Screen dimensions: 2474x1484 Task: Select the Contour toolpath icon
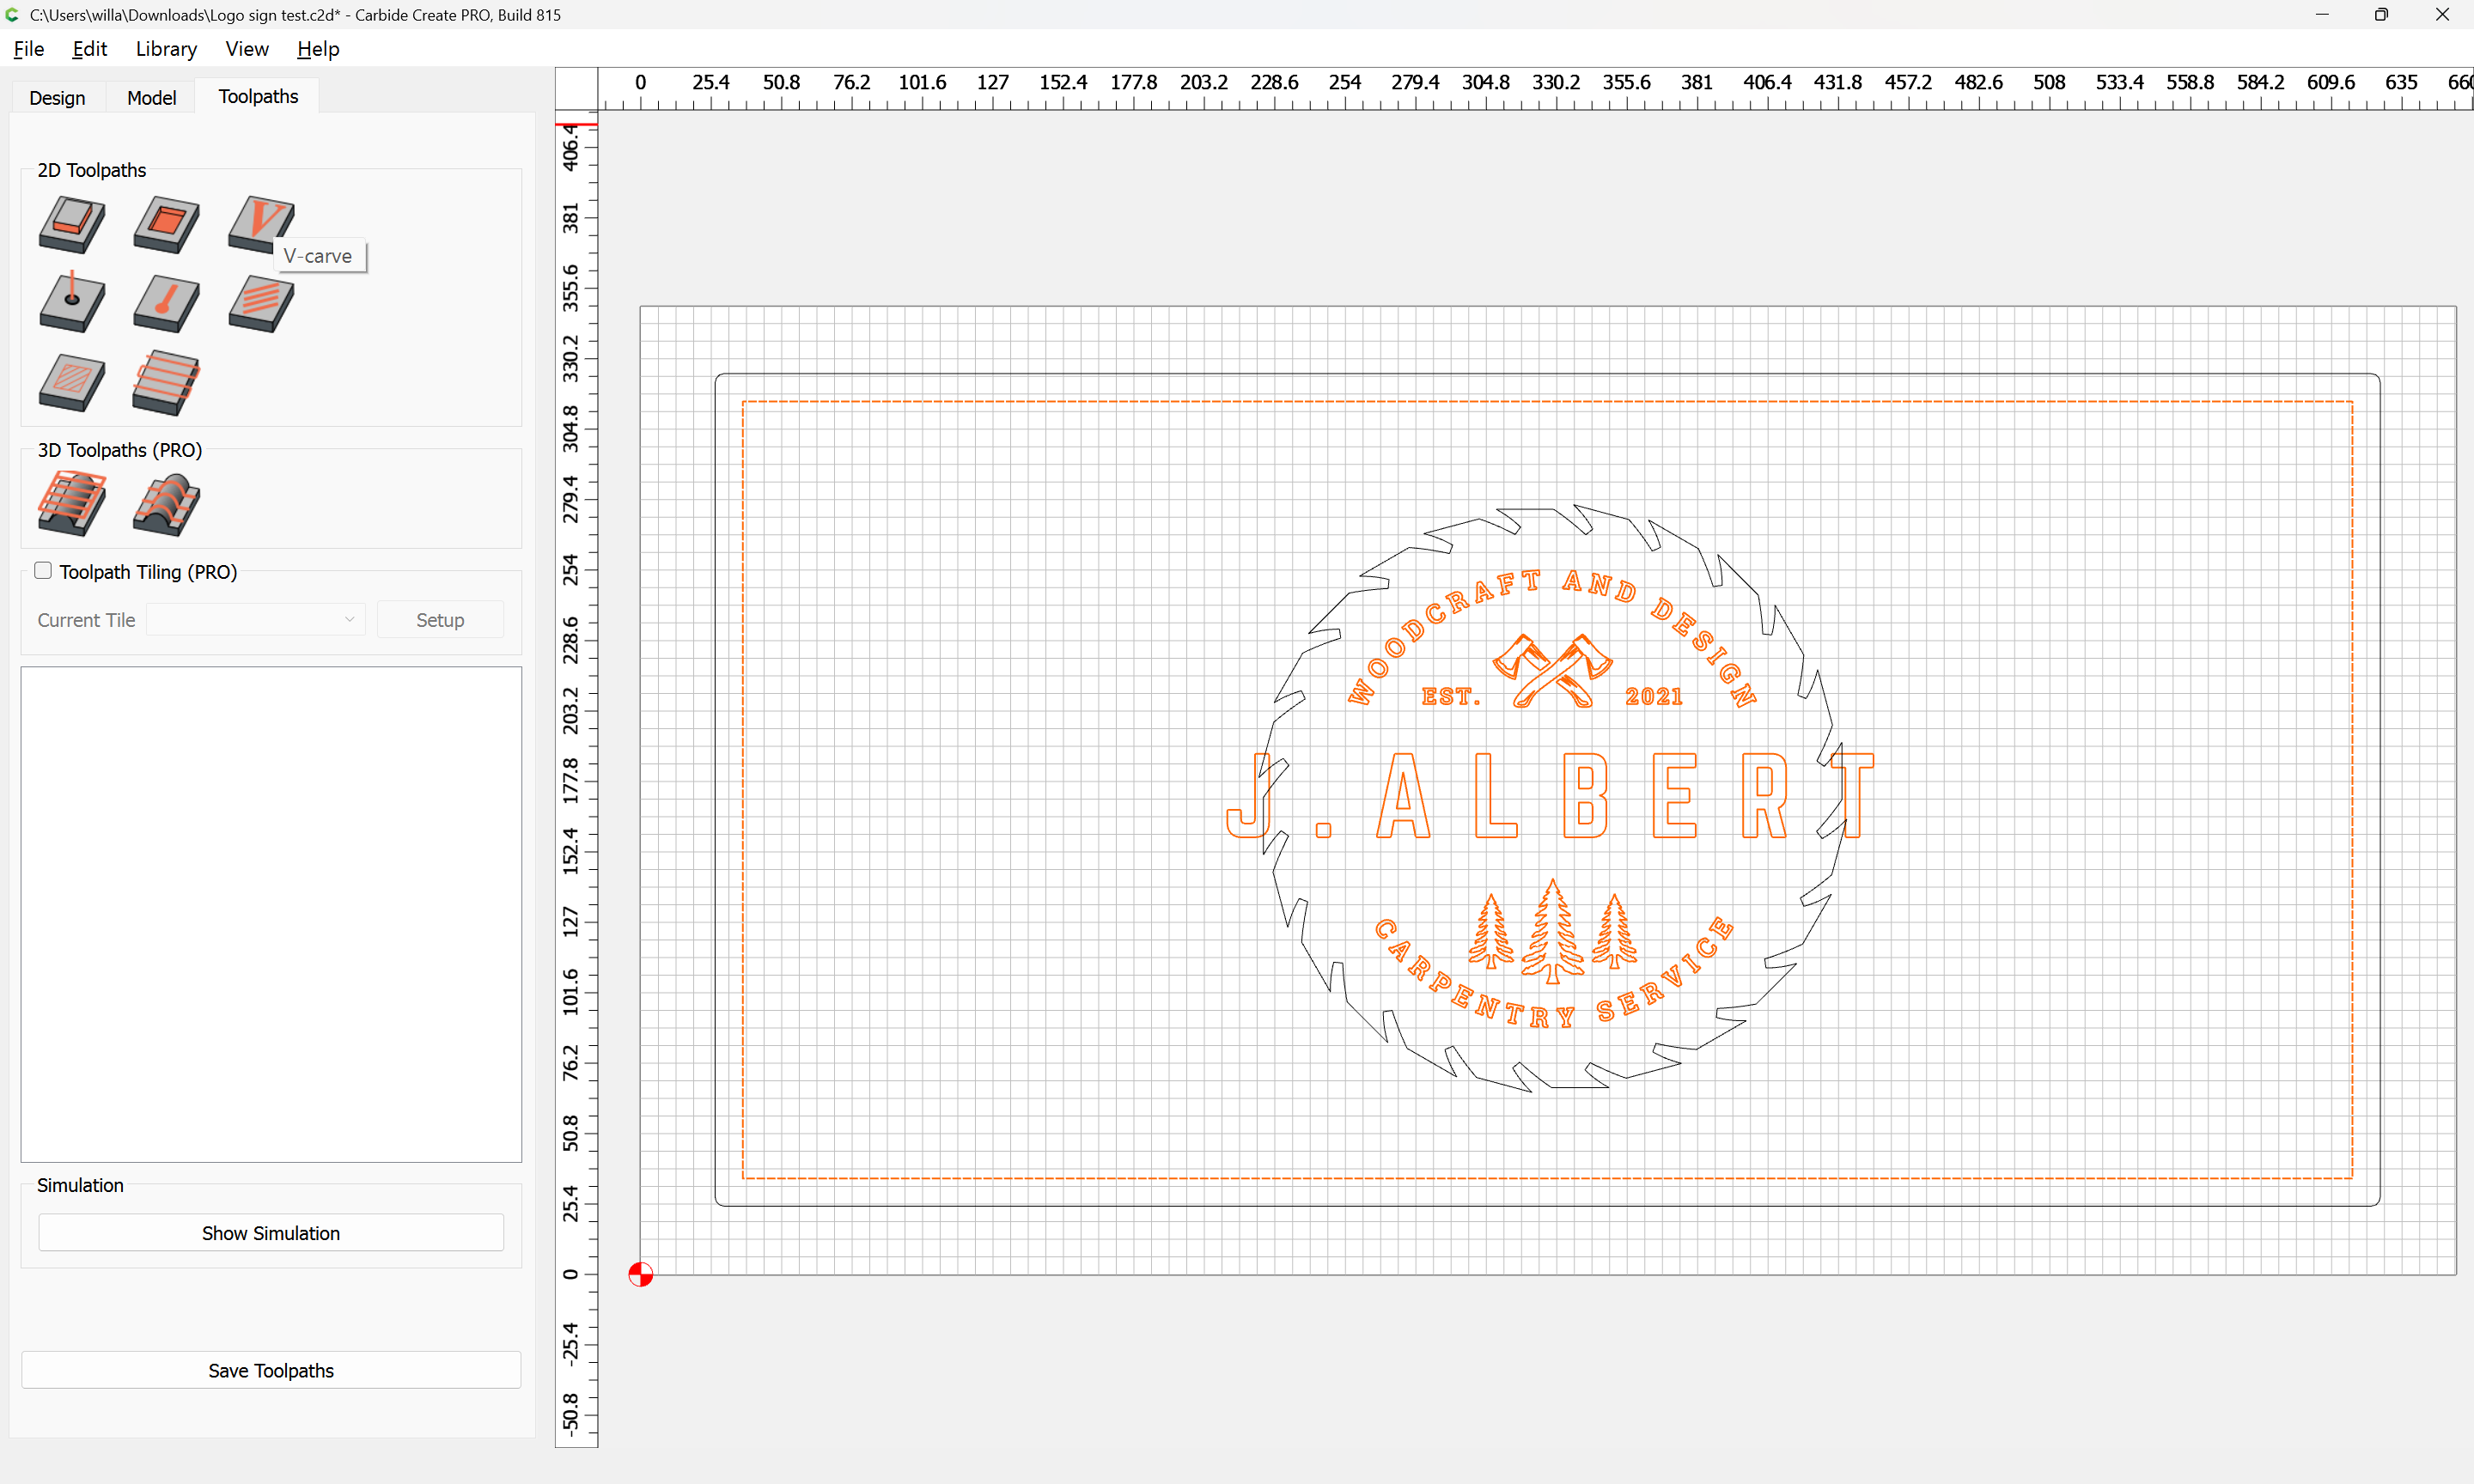pos(72,224)
